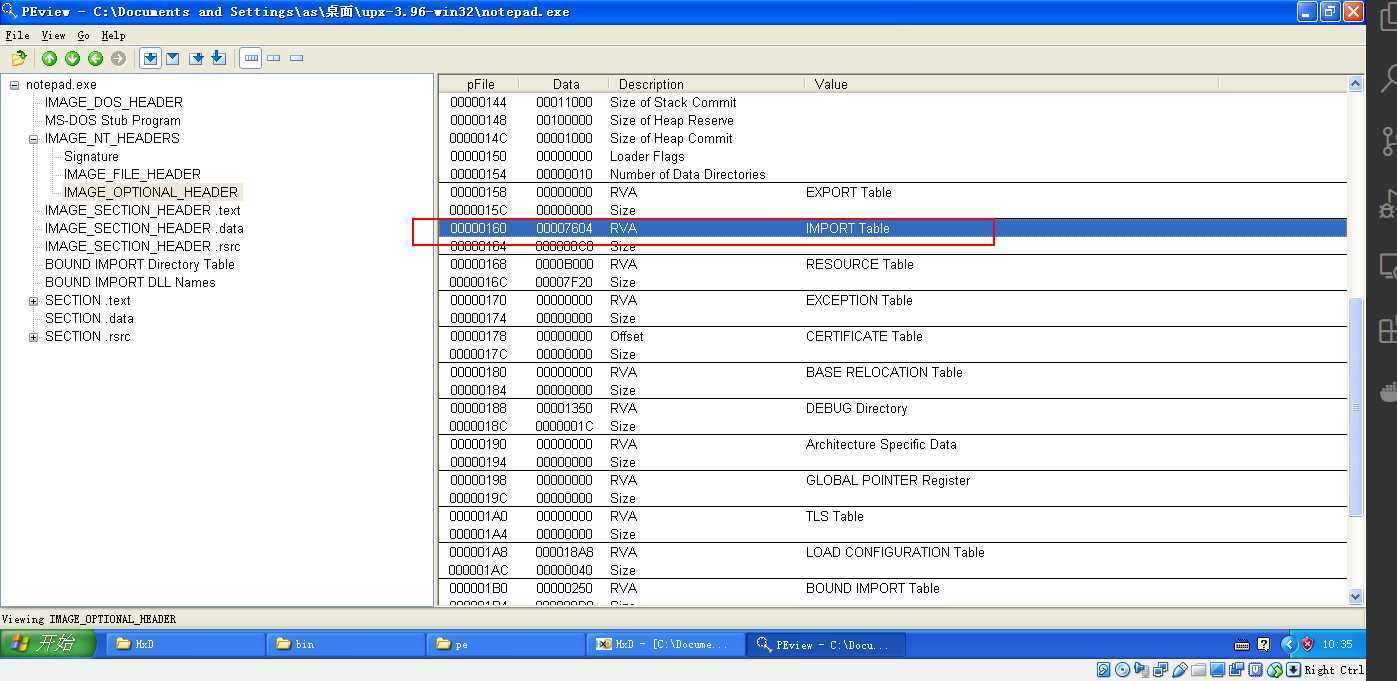Viewport: 1397px width, 681px height.
Task: Select BOUND IMPORT DLL Names item
Action: [130, 282]
